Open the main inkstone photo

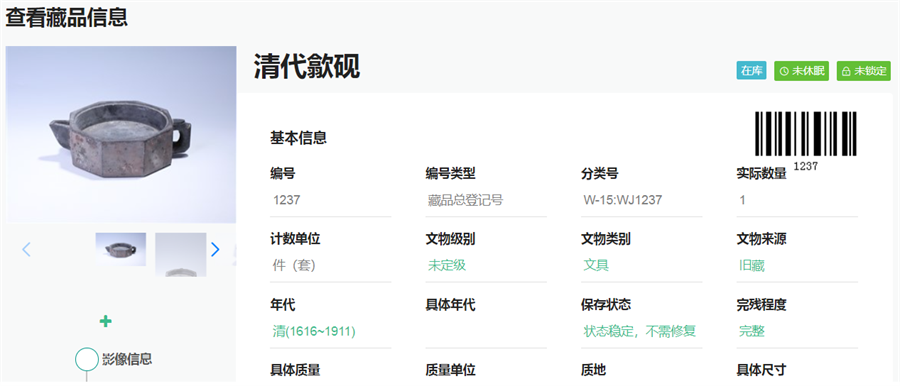(121, 134)
